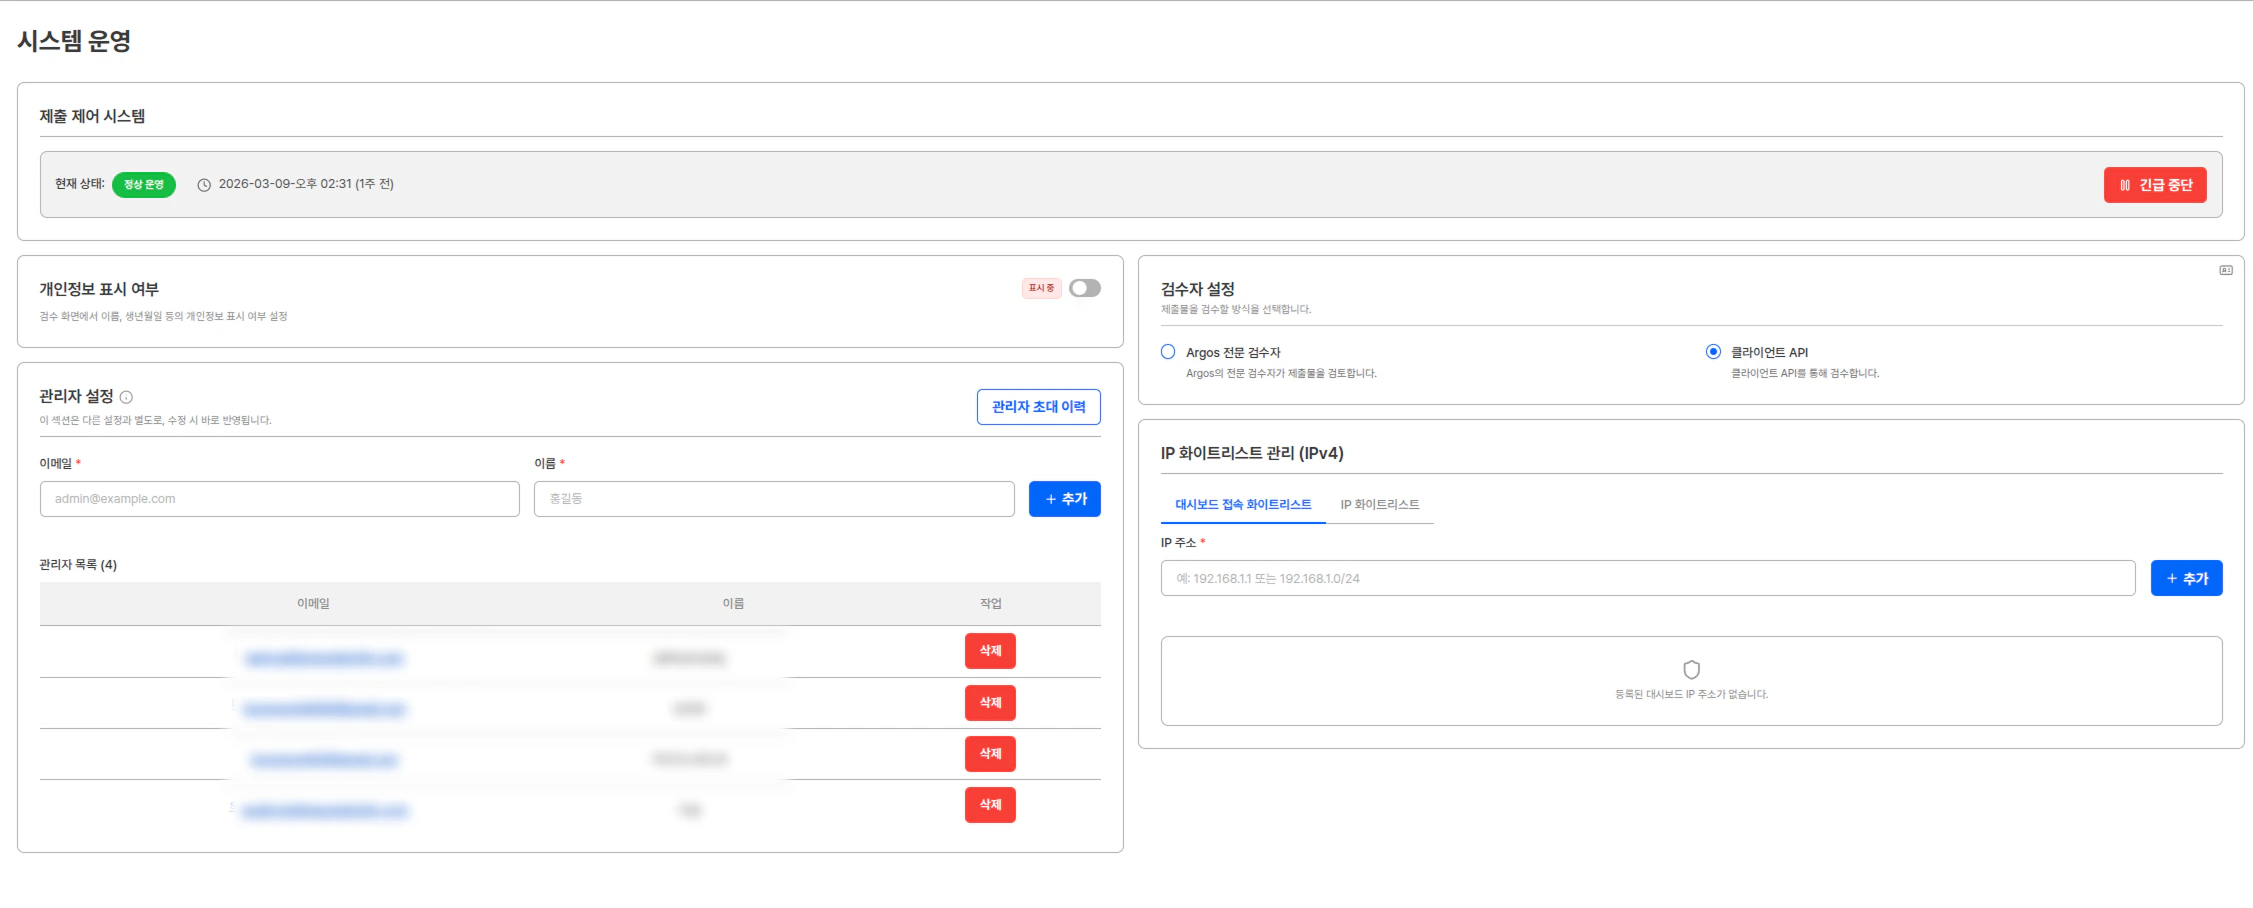2253x908 pixels.
Task: Delete the fourth administrator in the list
Action: 990,805
